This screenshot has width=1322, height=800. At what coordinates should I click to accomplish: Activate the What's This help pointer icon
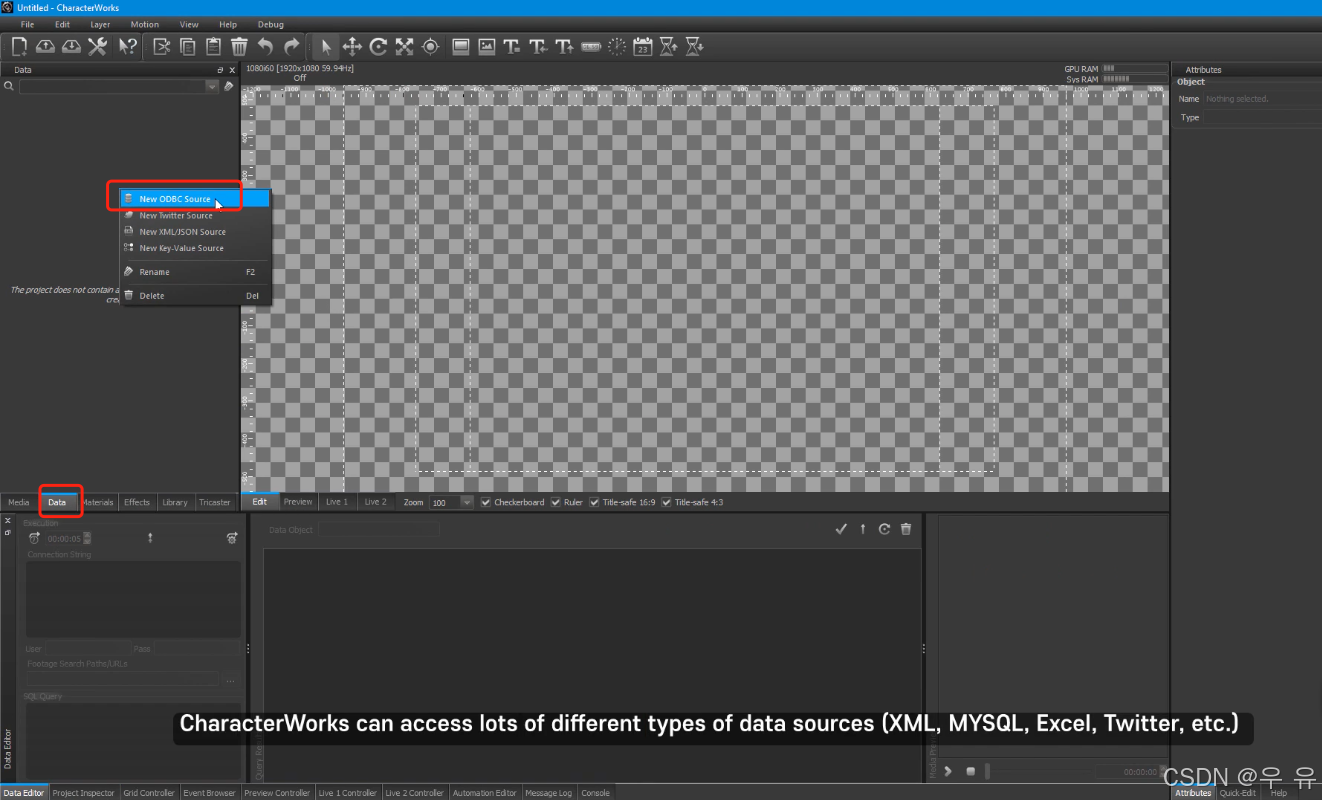(128, 46)
